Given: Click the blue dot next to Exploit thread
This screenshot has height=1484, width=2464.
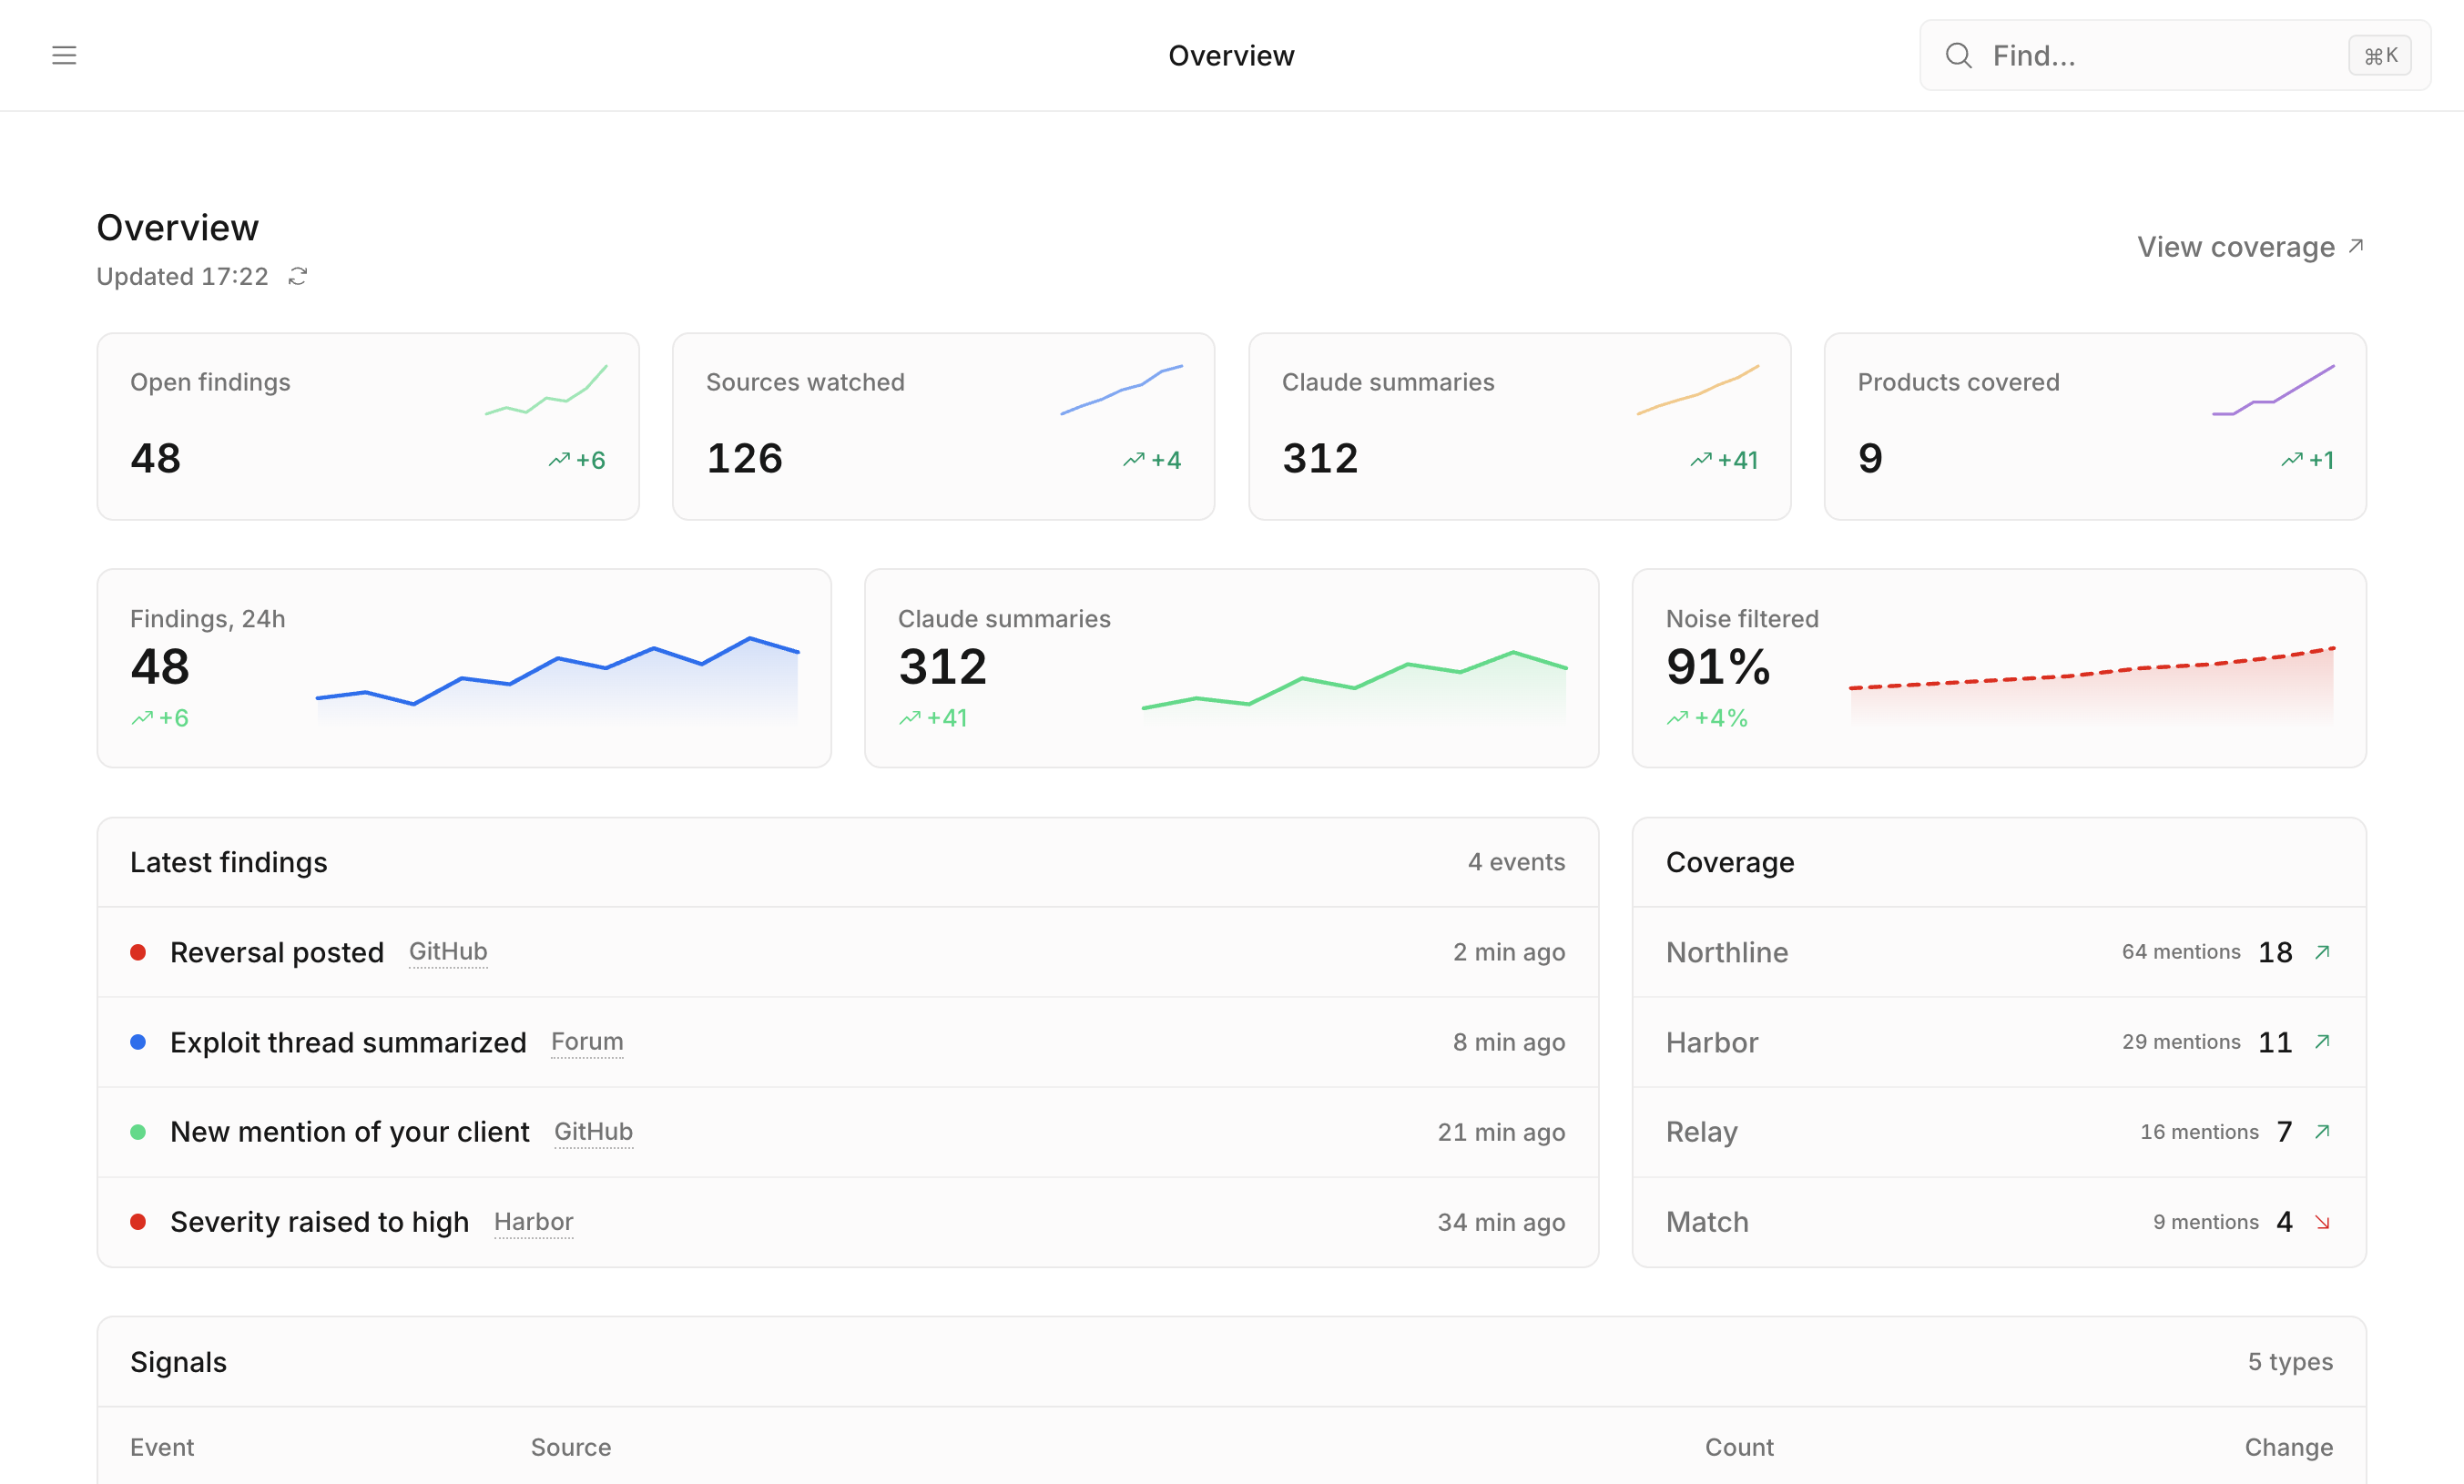Looking at the screenshot, I should pos(138,1042).
